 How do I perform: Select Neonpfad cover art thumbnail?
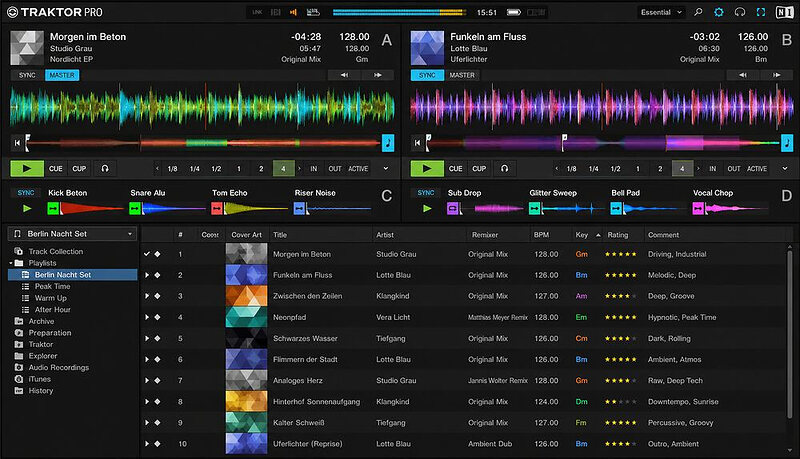pos(246,317)
